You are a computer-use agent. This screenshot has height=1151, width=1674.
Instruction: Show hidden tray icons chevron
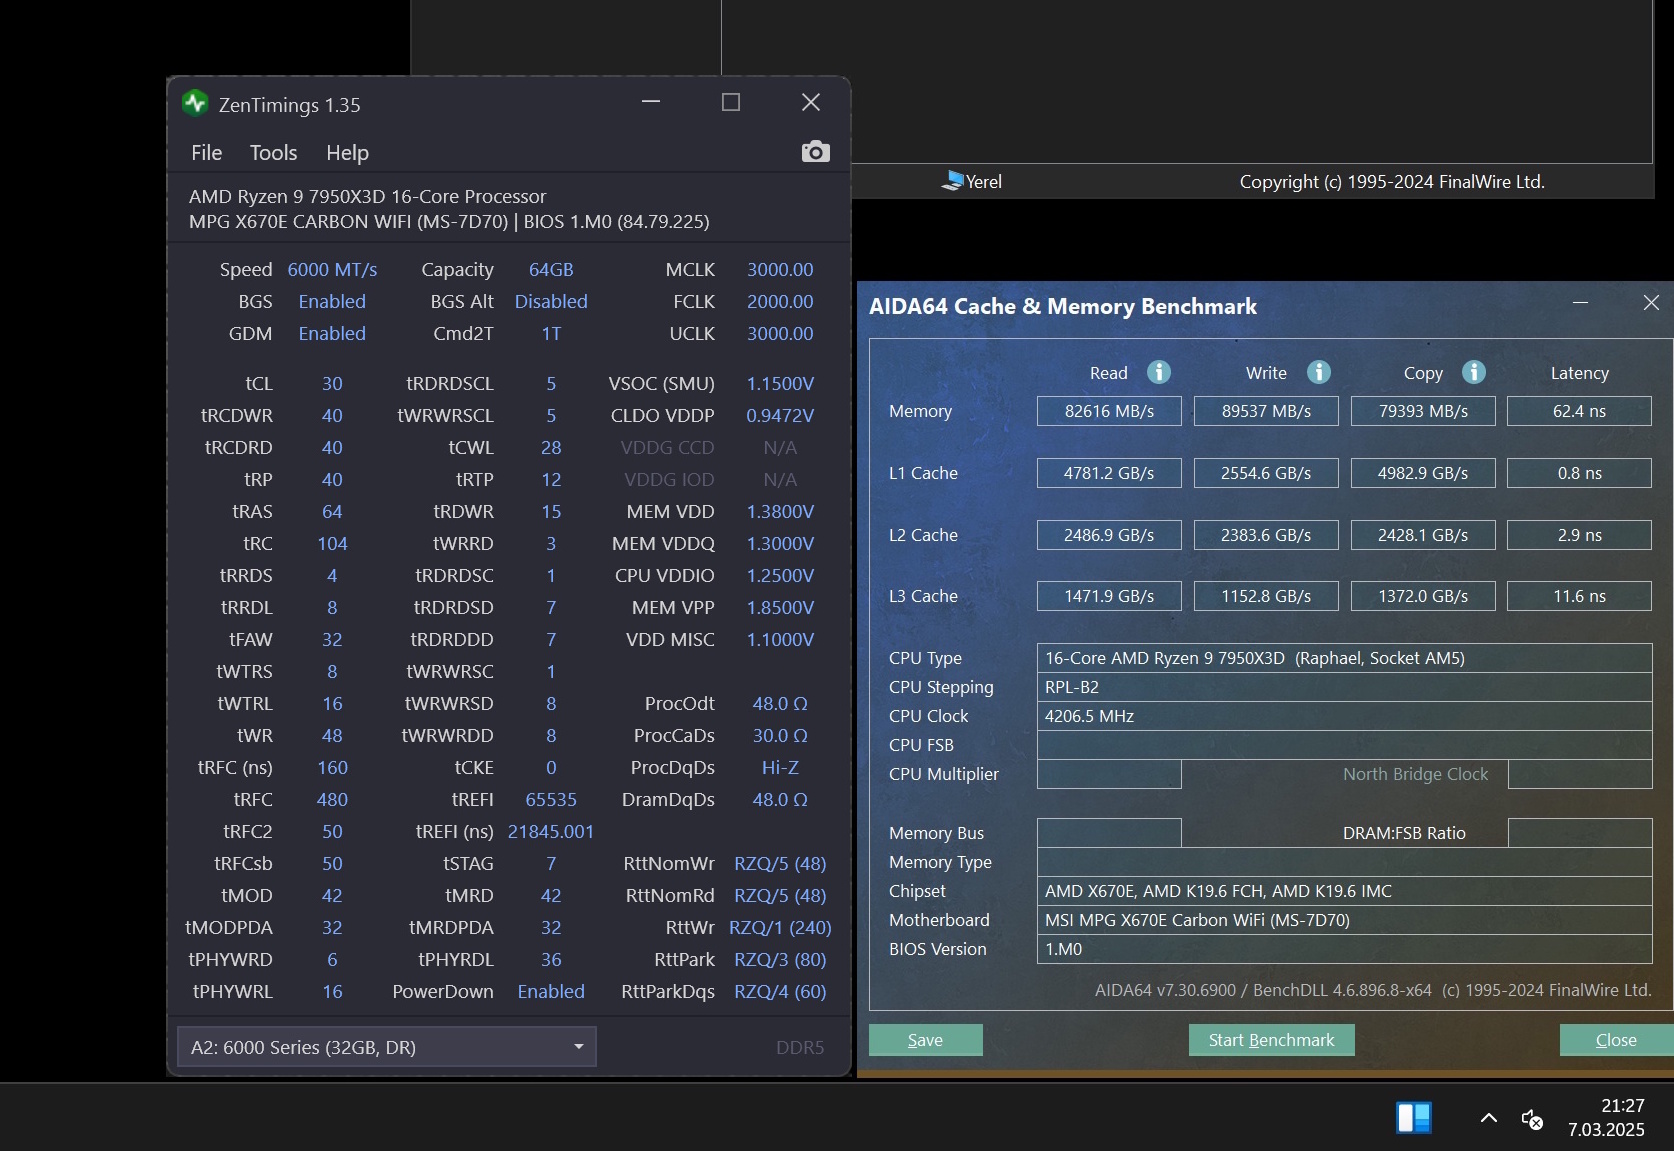coord(1488,1118)
